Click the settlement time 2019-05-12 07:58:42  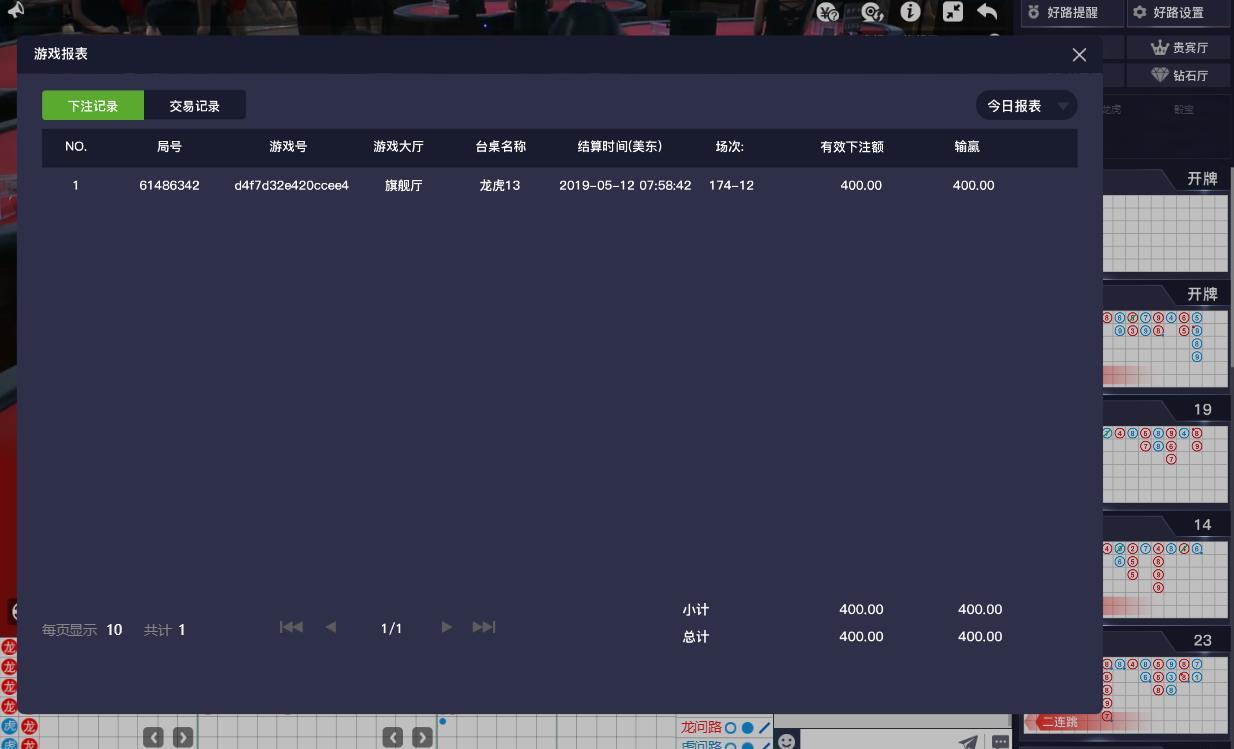coord(625,185)
